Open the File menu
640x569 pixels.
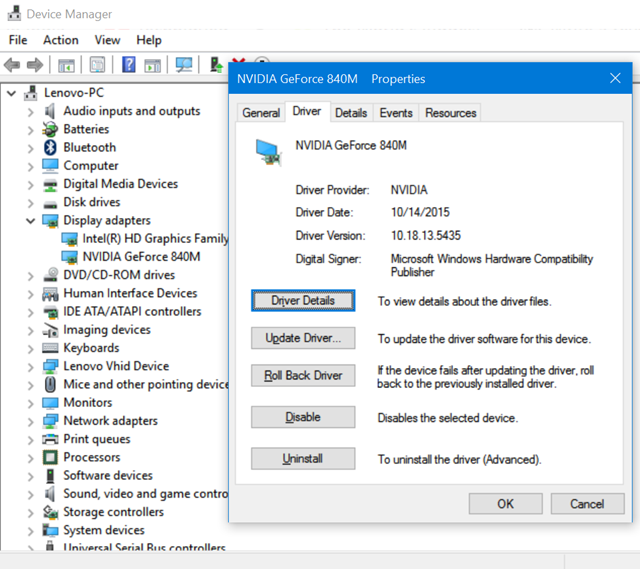pyautogui.click(x=18, y=40)
